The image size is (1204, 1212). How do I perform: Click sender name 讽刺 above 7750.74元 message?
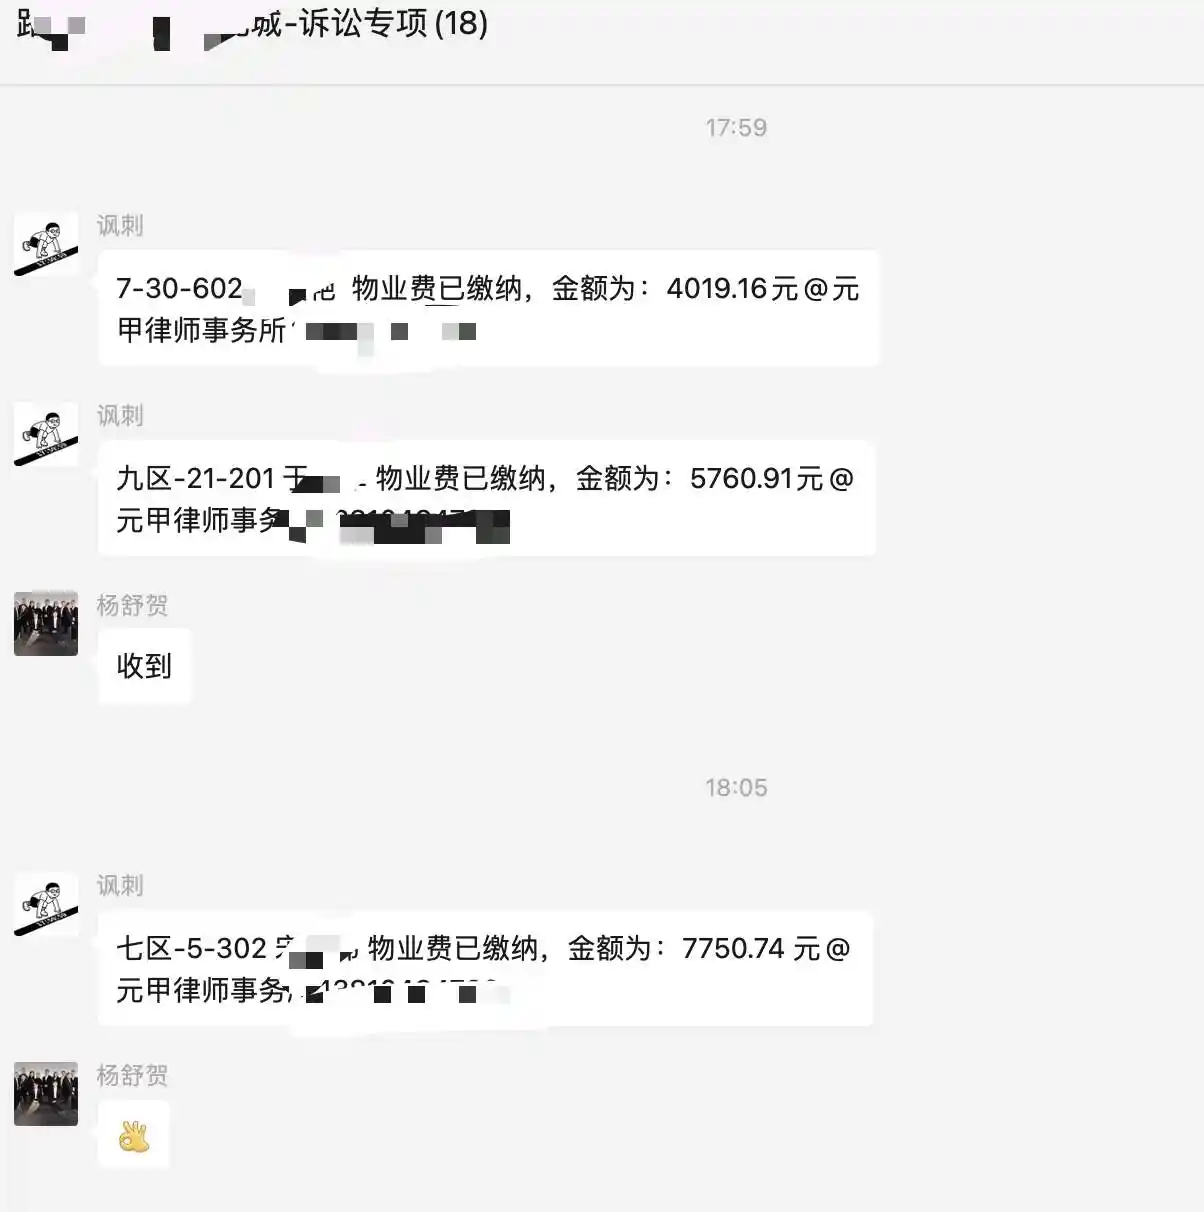[120, 885]
